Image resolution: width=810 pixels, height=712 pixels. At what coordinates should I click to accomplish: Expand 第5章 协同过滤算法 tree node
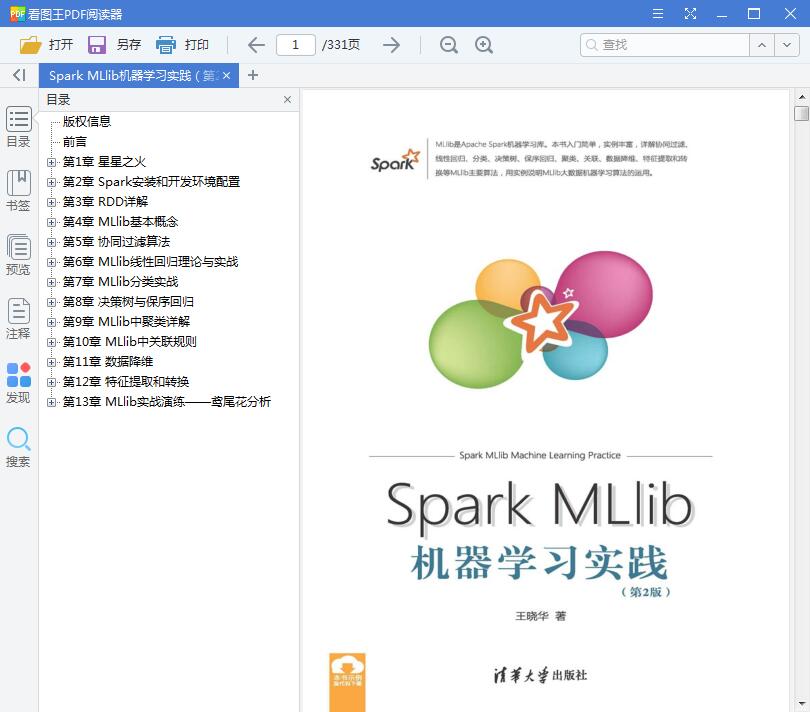click(x=51, y=242)
